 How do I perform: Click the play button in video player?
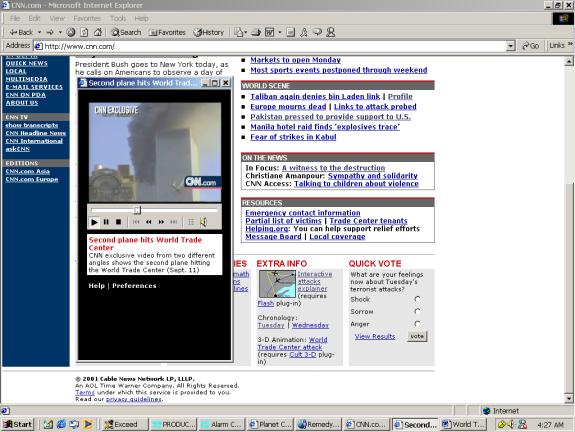click(x=94, y=222)
